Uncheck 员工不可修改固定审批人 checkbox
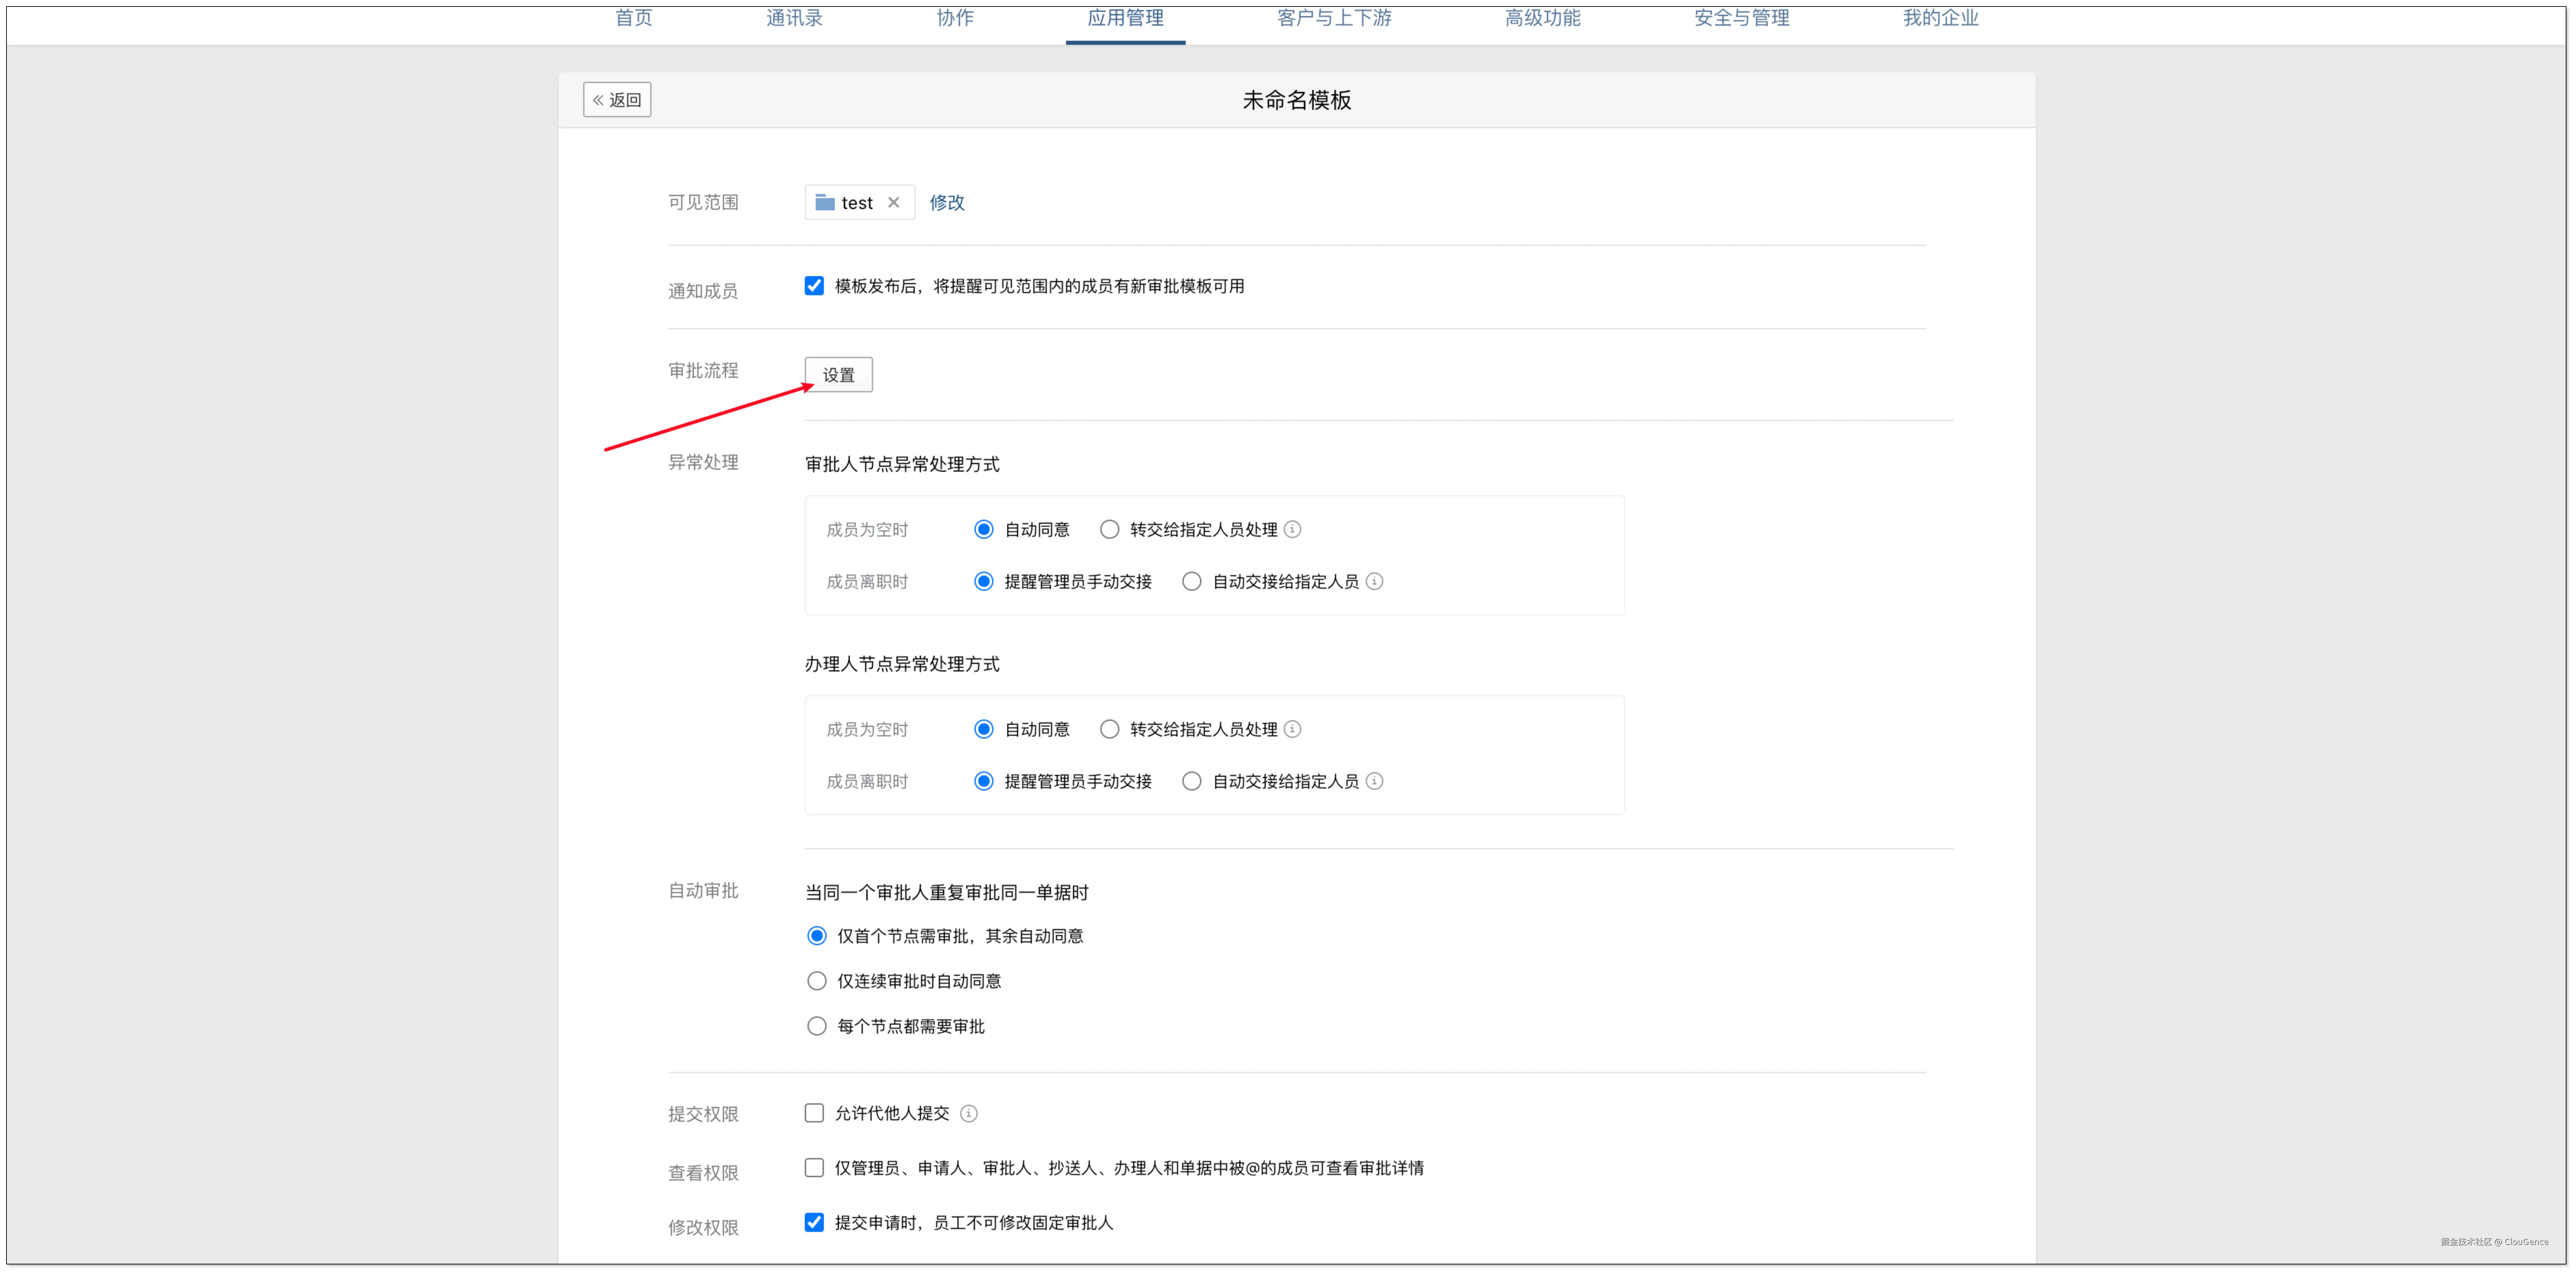The image size is (2576, 1274). (x=814, y=1222)
